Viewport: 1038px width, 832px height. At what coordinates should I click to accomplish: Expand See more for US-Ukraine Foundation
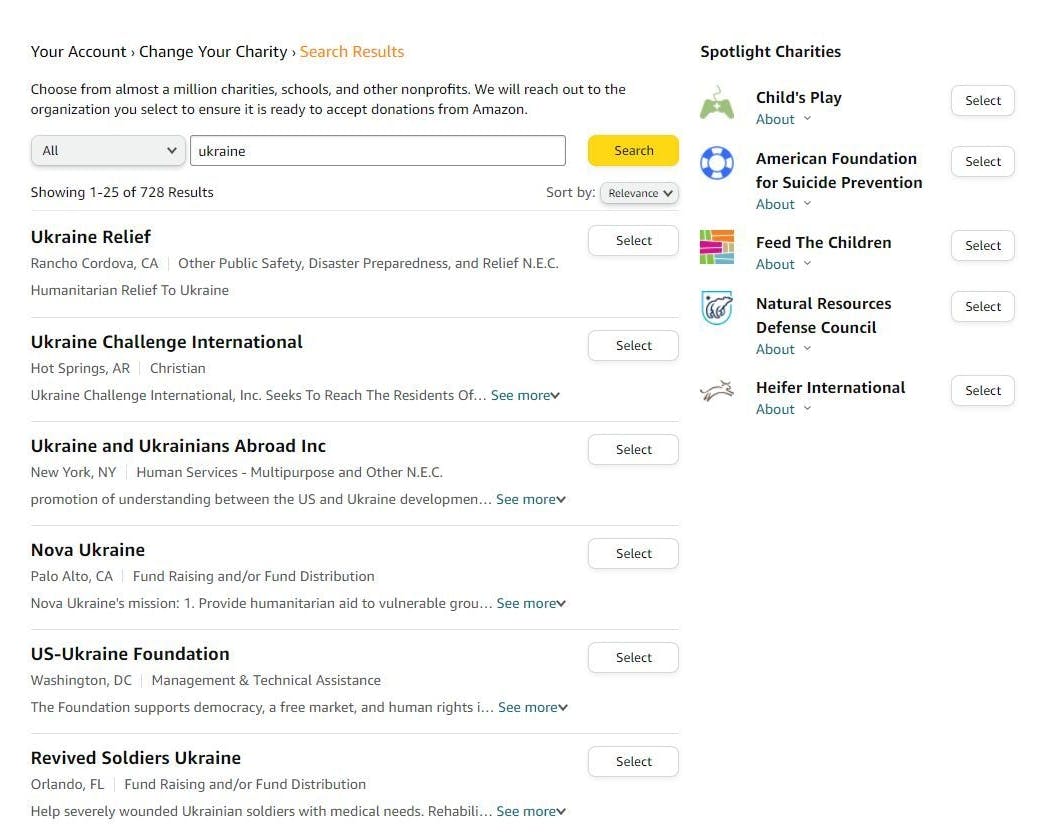click(533, 708)
